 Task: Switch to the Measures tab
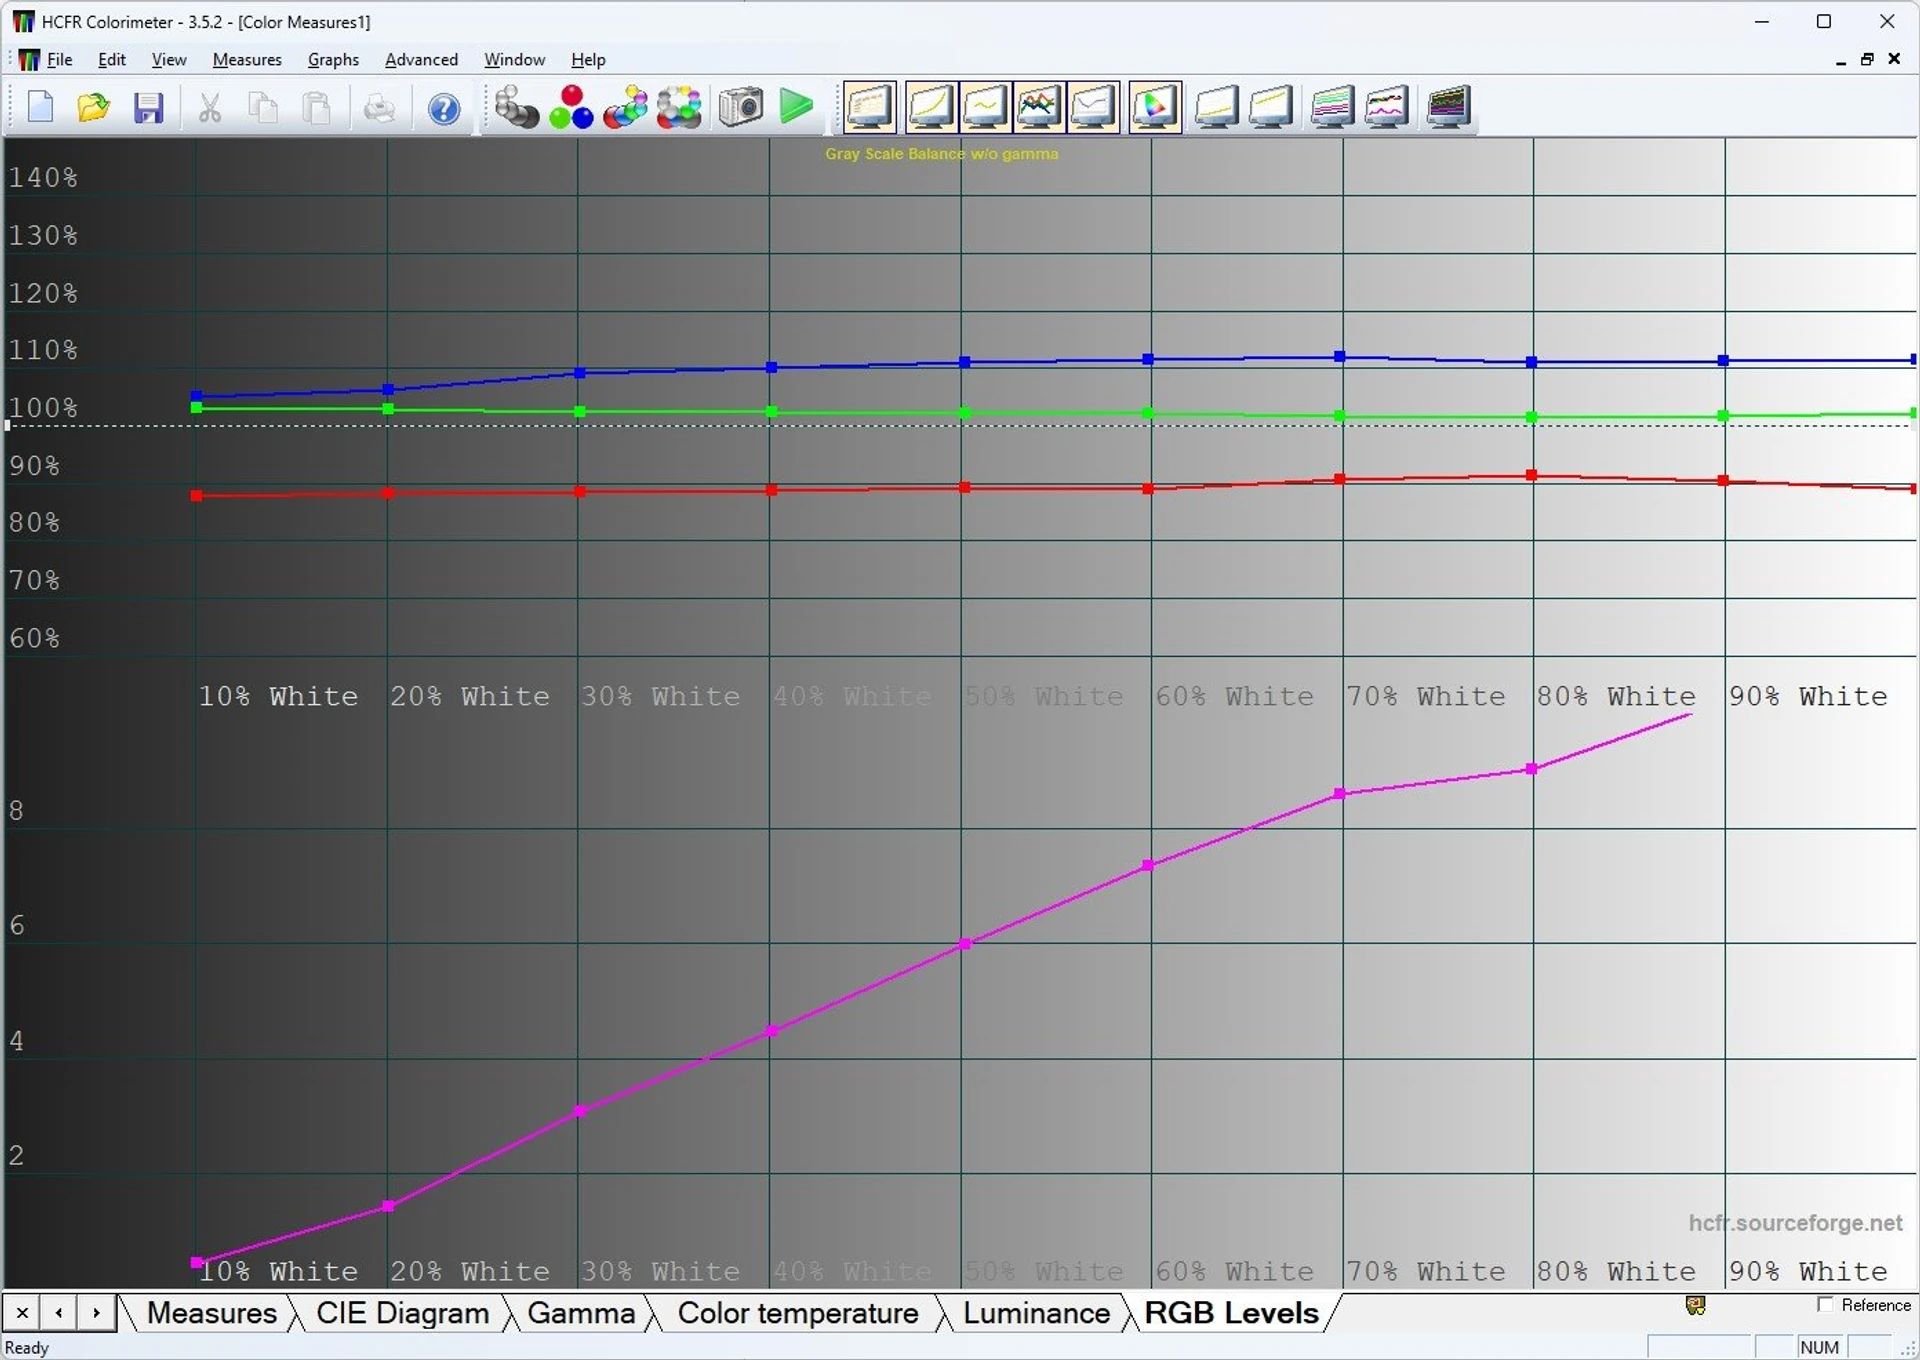pos(211,1313)
